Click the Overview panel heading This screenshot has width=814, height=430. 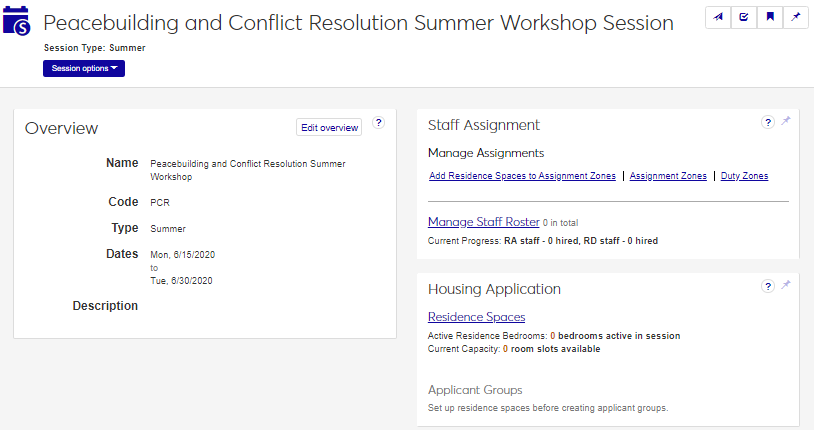coord(62,128)
